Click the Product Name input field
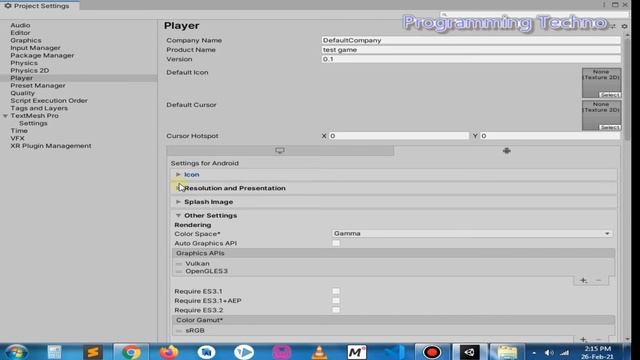 point(471,50)
